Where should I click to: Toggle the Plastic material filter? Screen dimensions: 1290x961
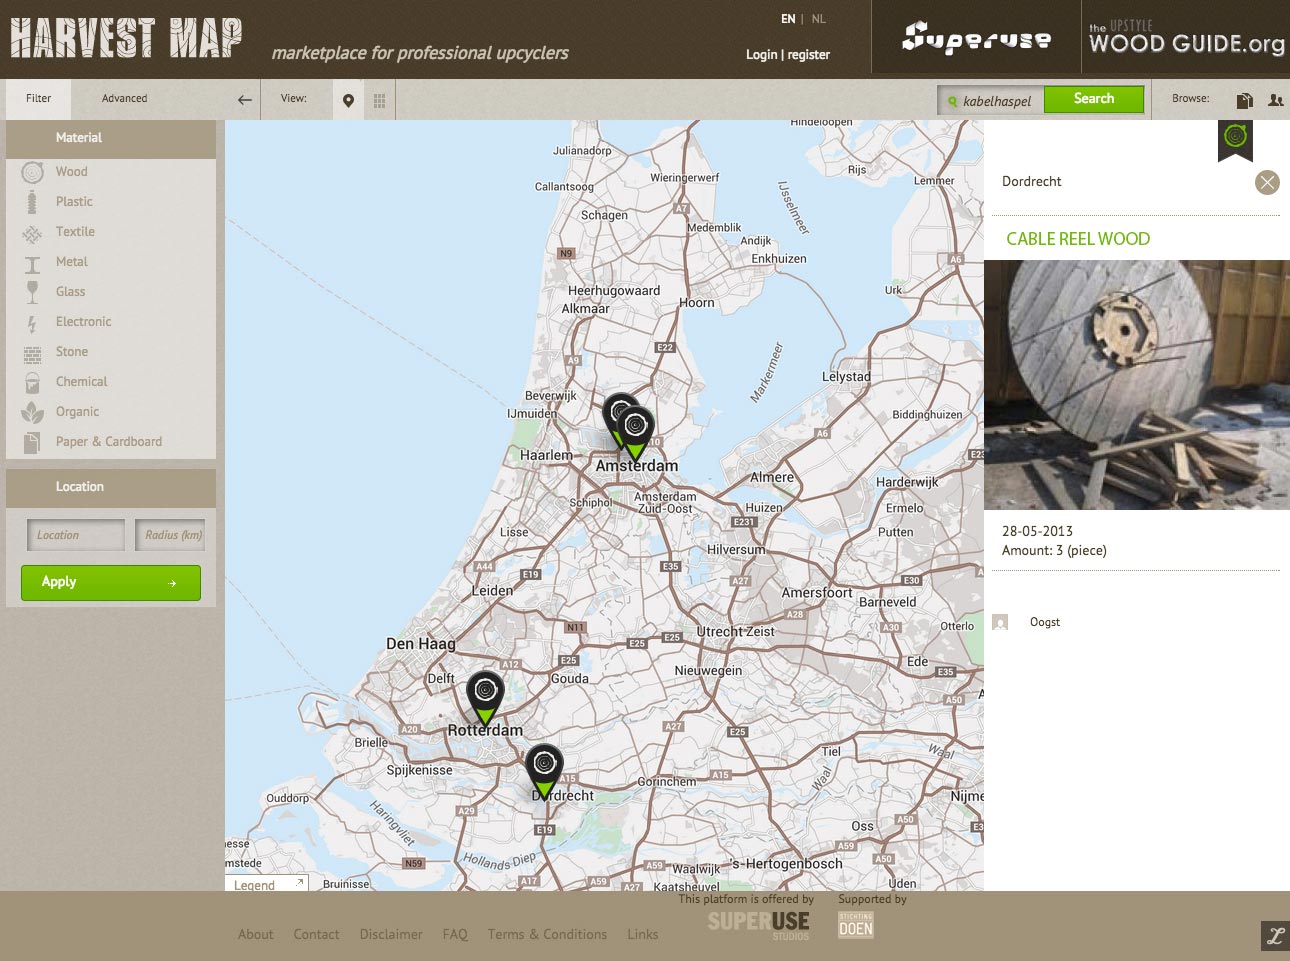pos(73,202)
